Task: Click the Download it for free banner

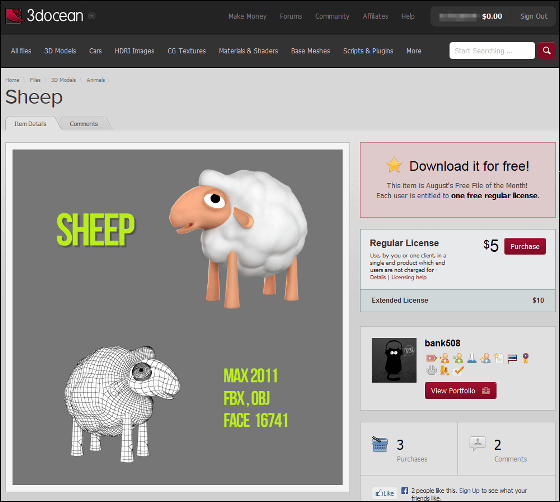Action: [x=458, y=180]
